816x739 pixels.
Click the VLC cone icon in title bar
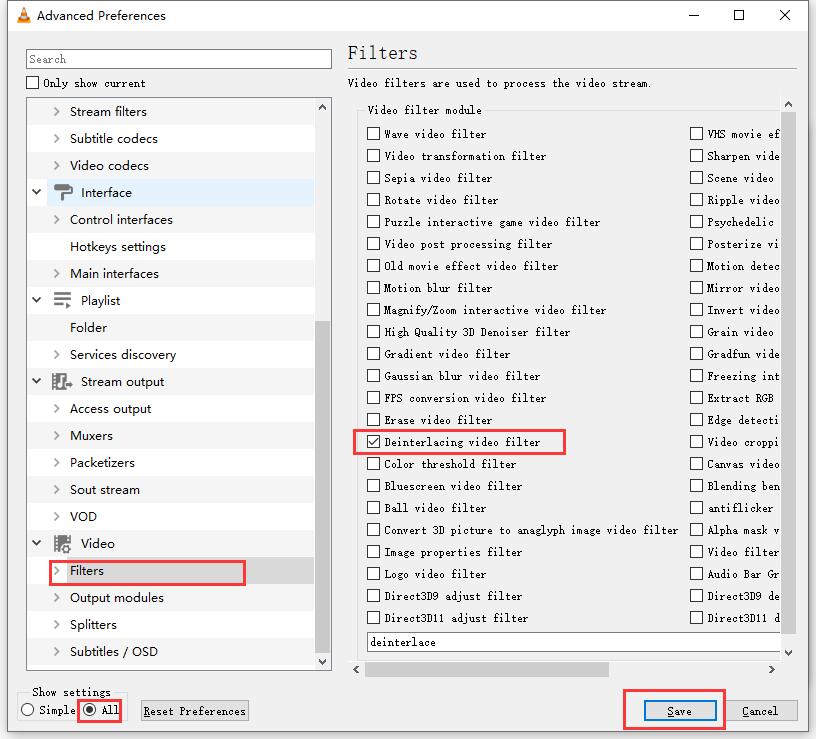(x=18, y=15)
